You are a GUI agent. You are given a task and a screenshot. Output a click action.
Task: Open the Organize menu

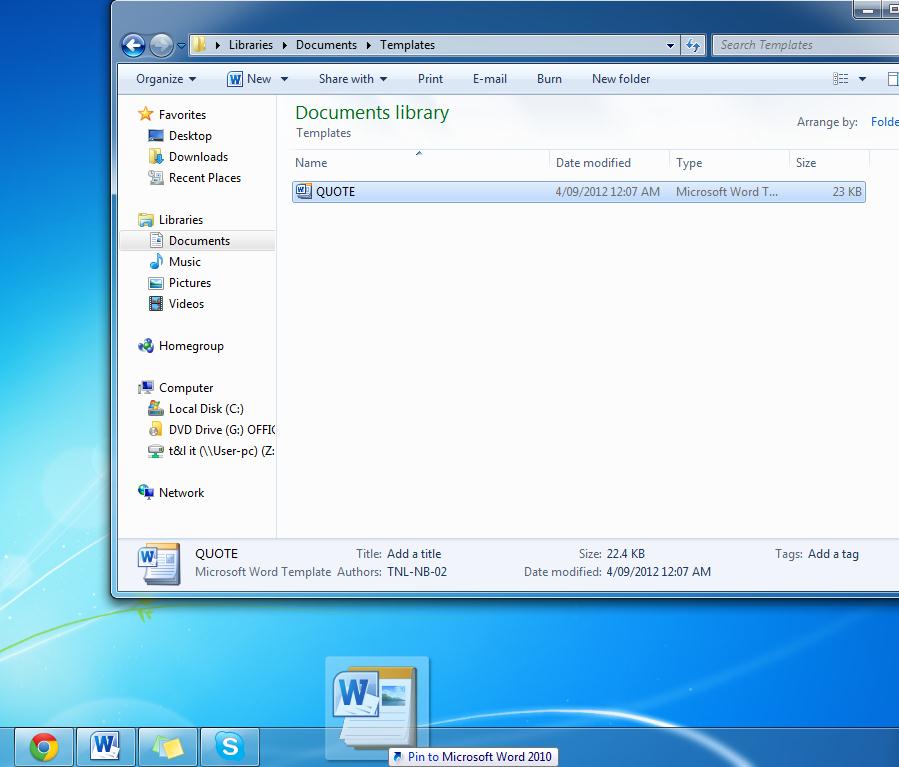click(166, 79)
